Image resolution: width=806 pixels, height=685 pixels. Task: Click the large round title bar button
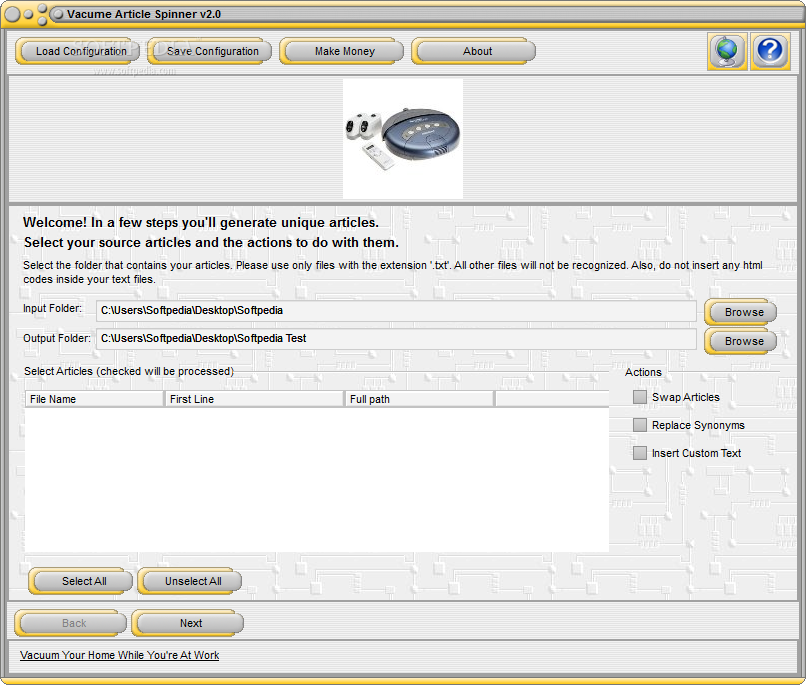[12, 14]
